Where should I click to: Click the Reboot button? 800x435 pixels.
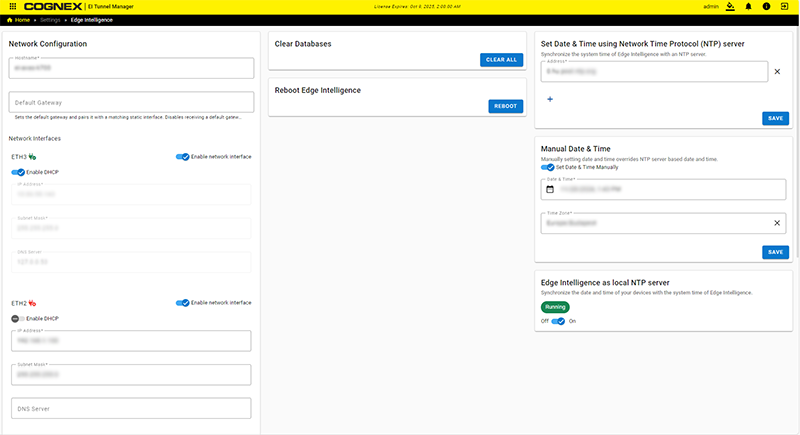point(505,106)
